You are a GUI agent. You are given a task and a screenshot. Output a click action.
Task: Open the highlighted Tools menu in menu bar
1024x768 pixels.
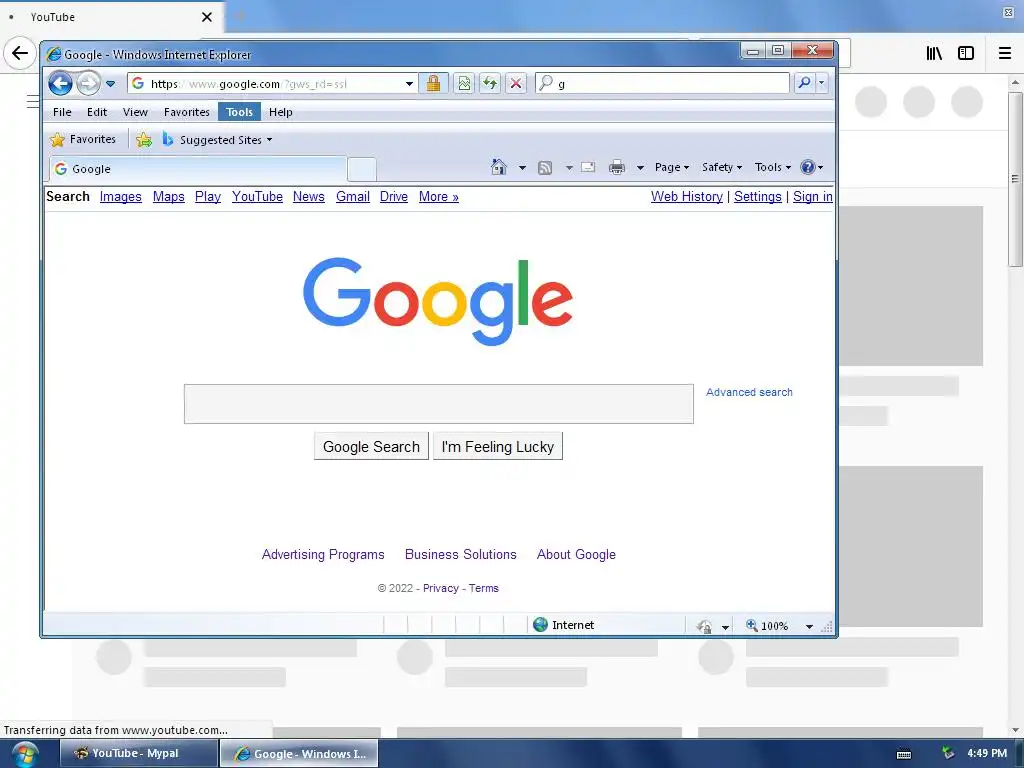(239, 112)
